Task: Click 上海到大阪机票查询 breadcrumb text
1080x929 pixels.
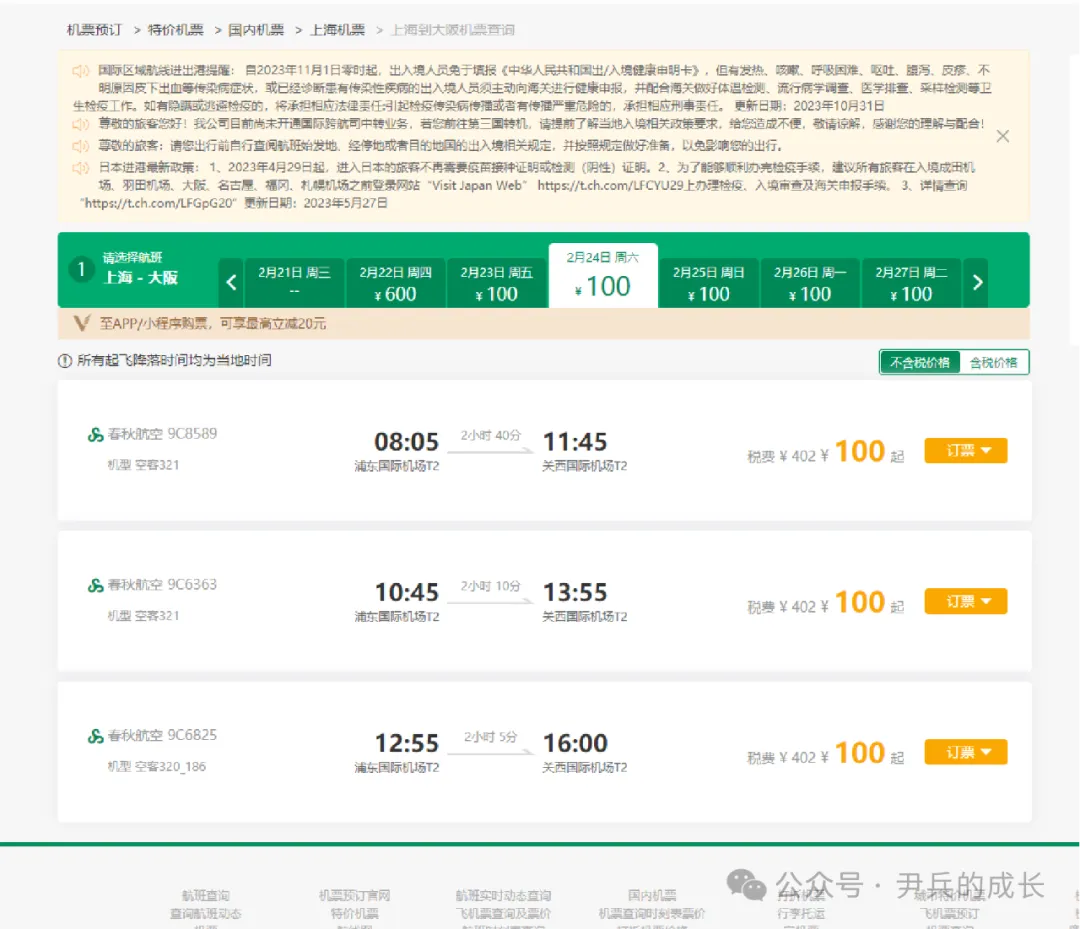Action: tap(453, 30)
